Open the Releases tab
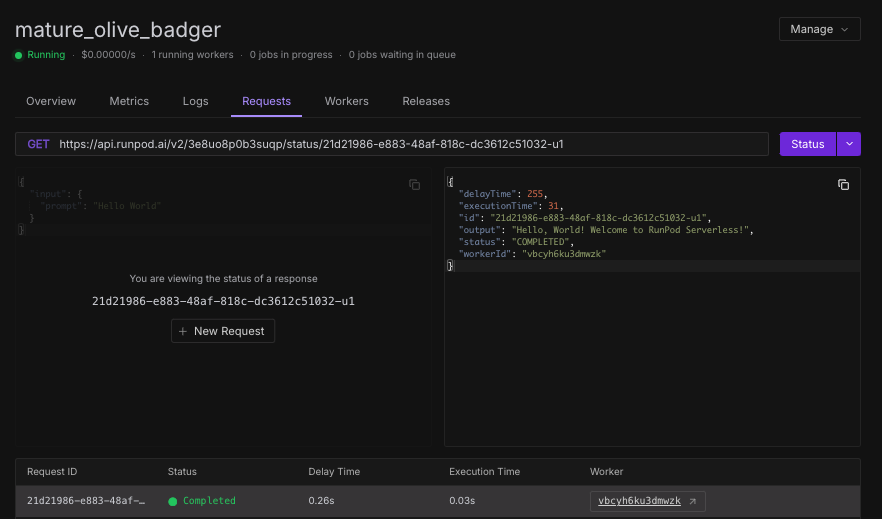The image size is (882, 519). pyautogui.click(x=426, y=101)
